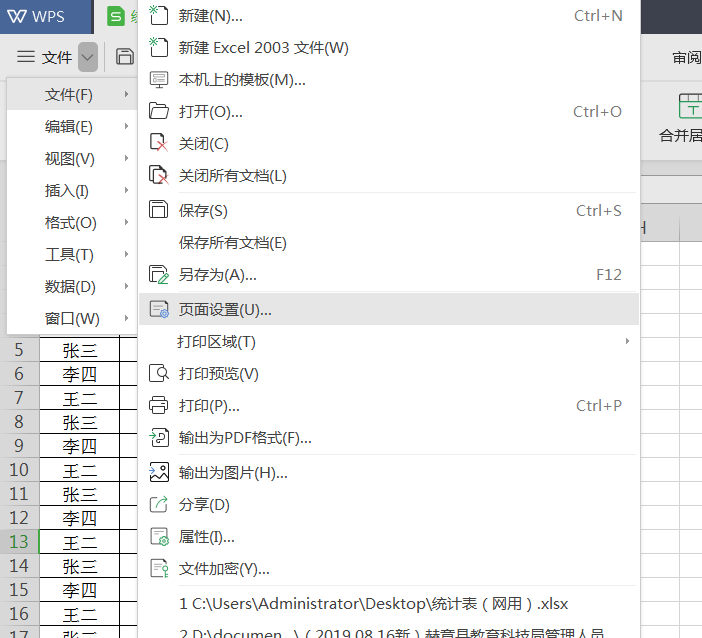Choose 新建(N)... menu entry
Viewport: 702px width, 638px height.
[x=389, y=16]
